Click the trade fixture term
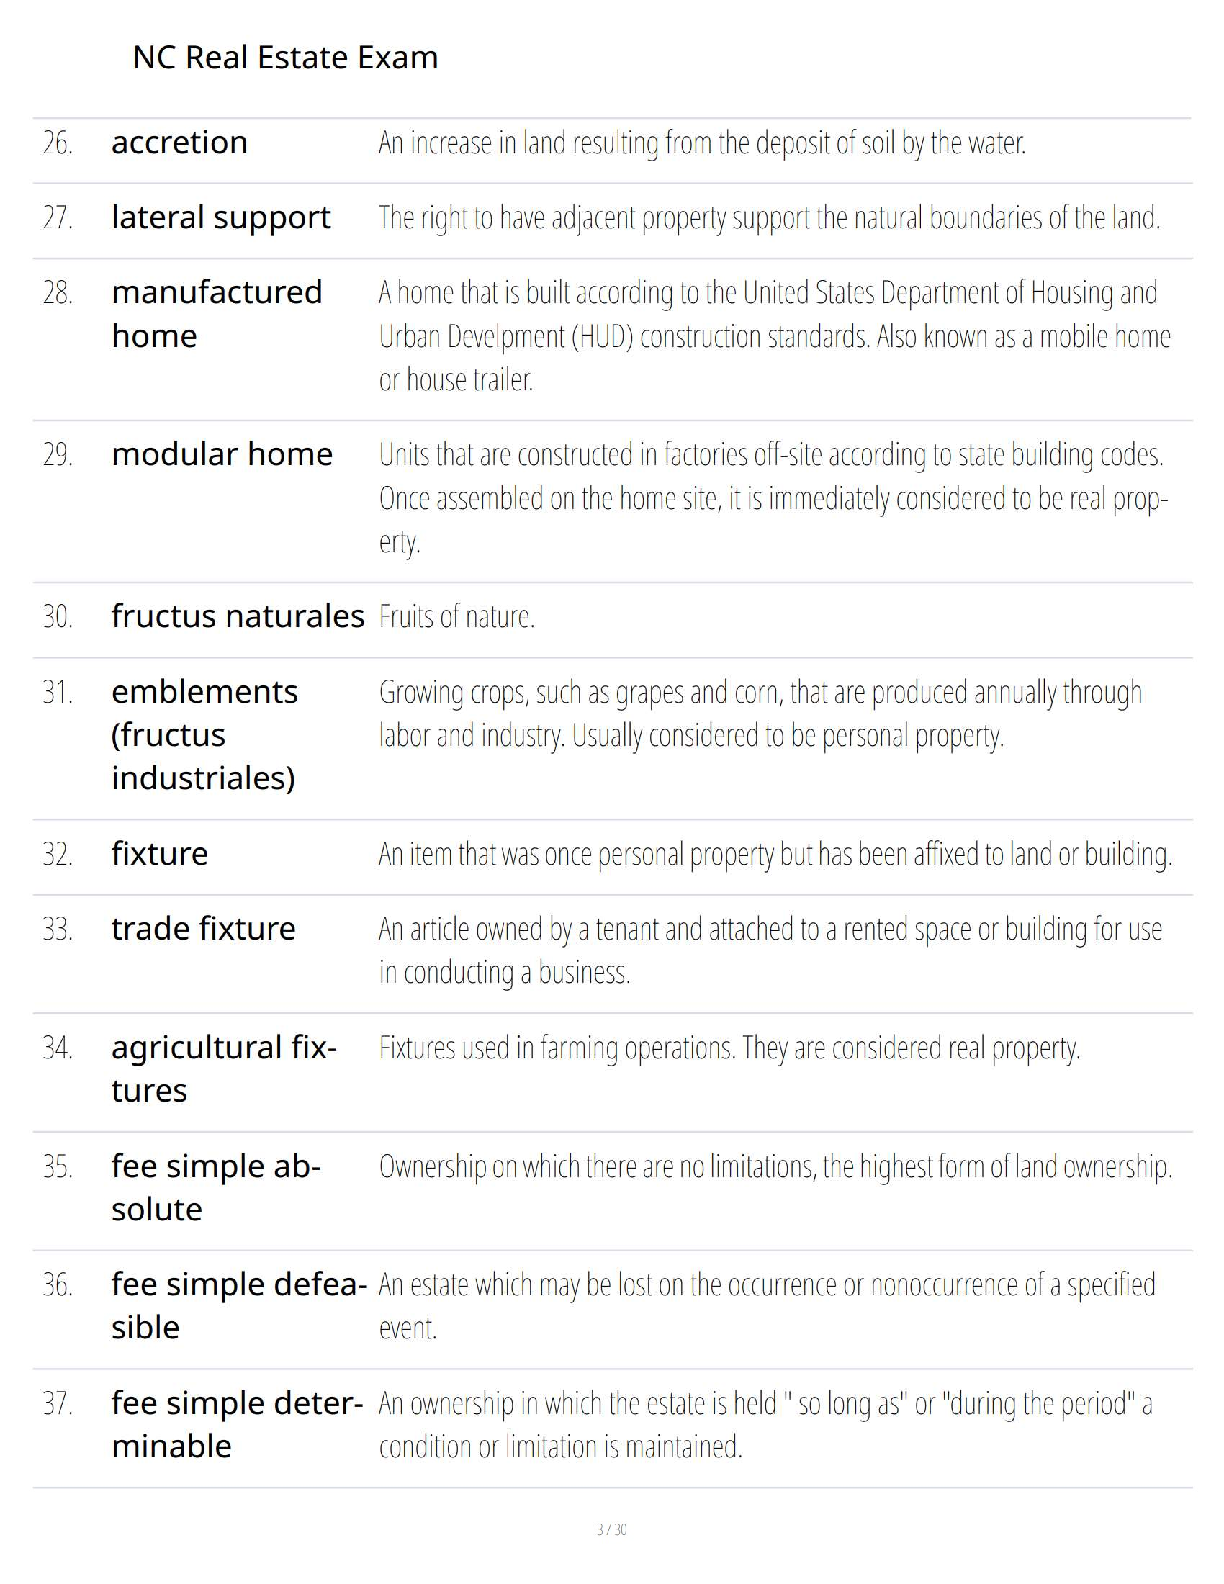Image resolution: width=1224 pixels, height=1584 pixels. coord(203,929)
